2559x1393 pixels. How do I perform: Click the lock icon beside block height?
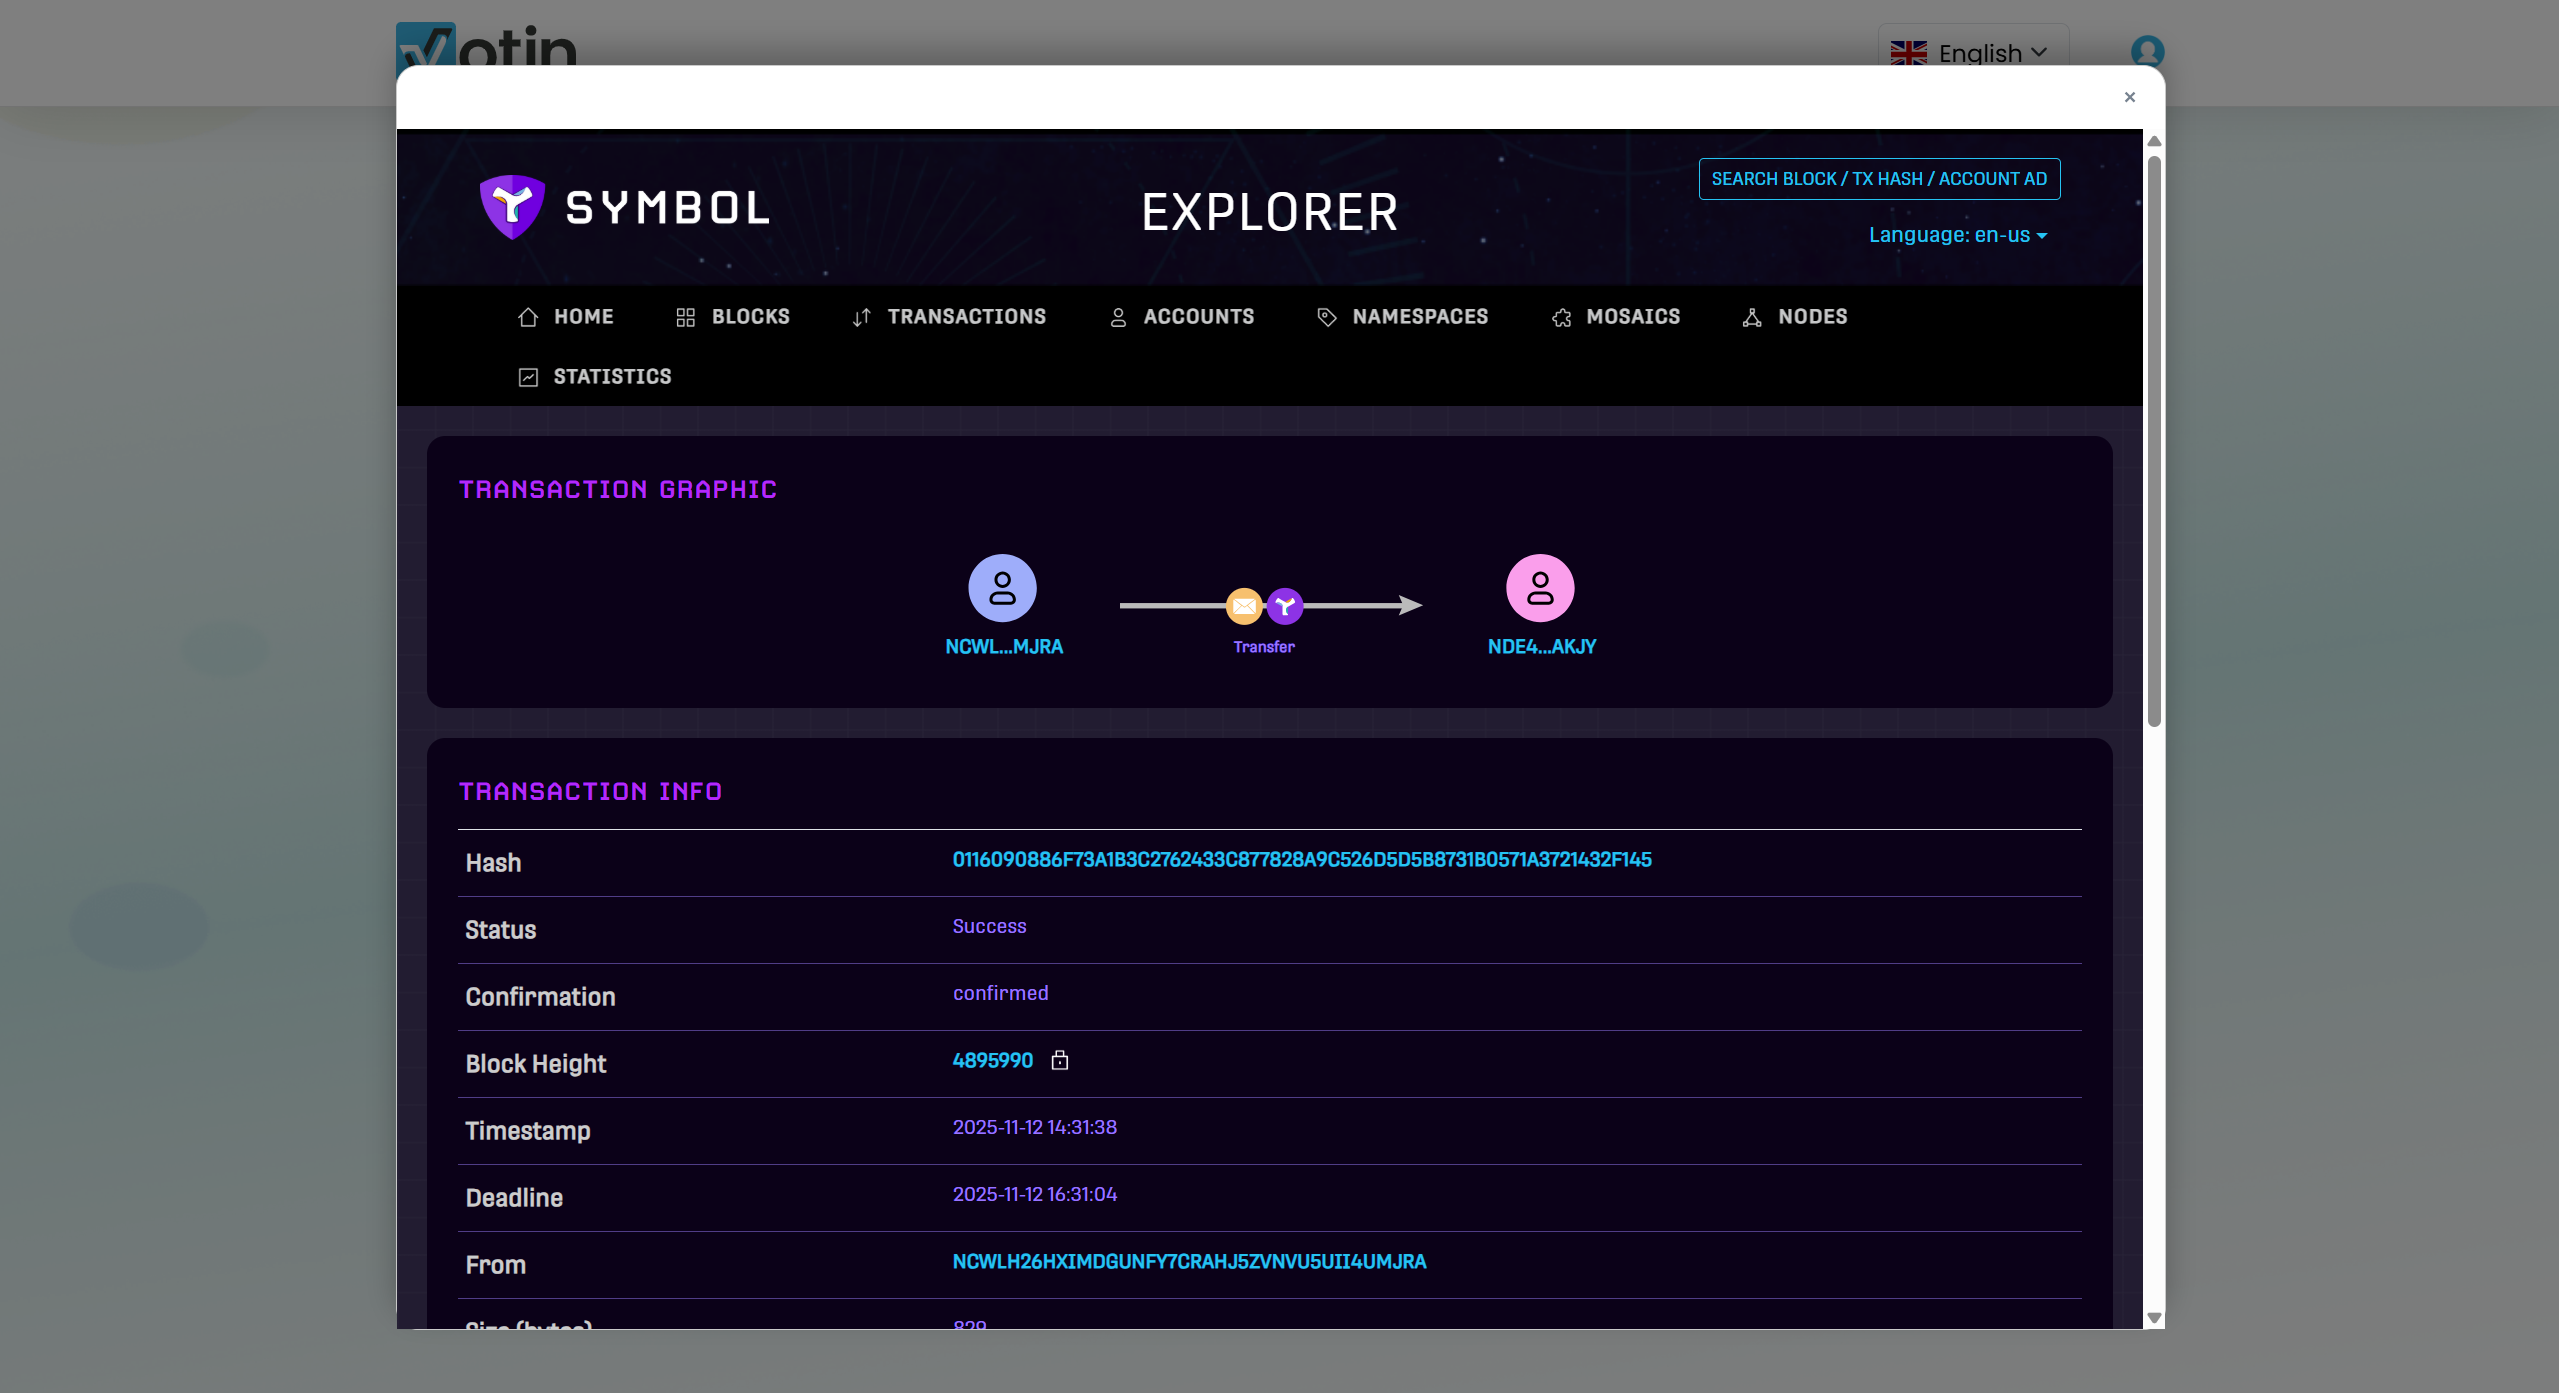coord(1060,1060)
